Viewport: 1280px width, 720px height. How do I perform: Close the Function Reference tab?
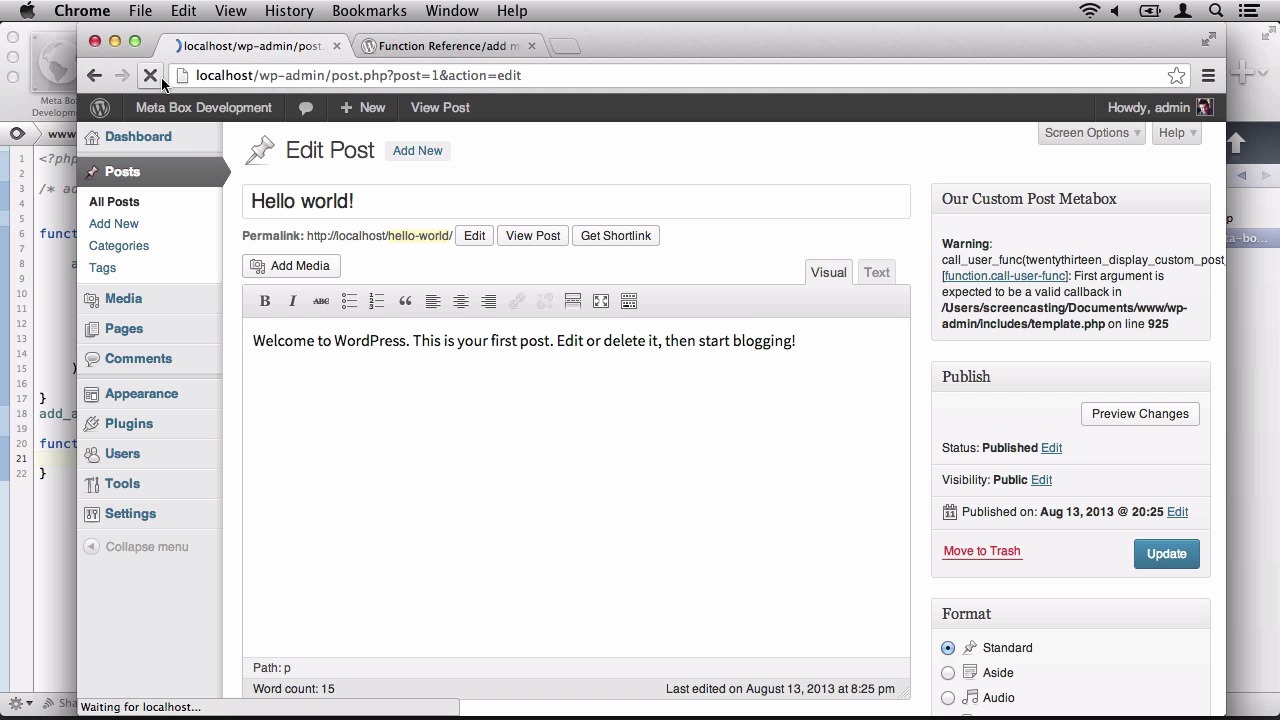point(532,46)
